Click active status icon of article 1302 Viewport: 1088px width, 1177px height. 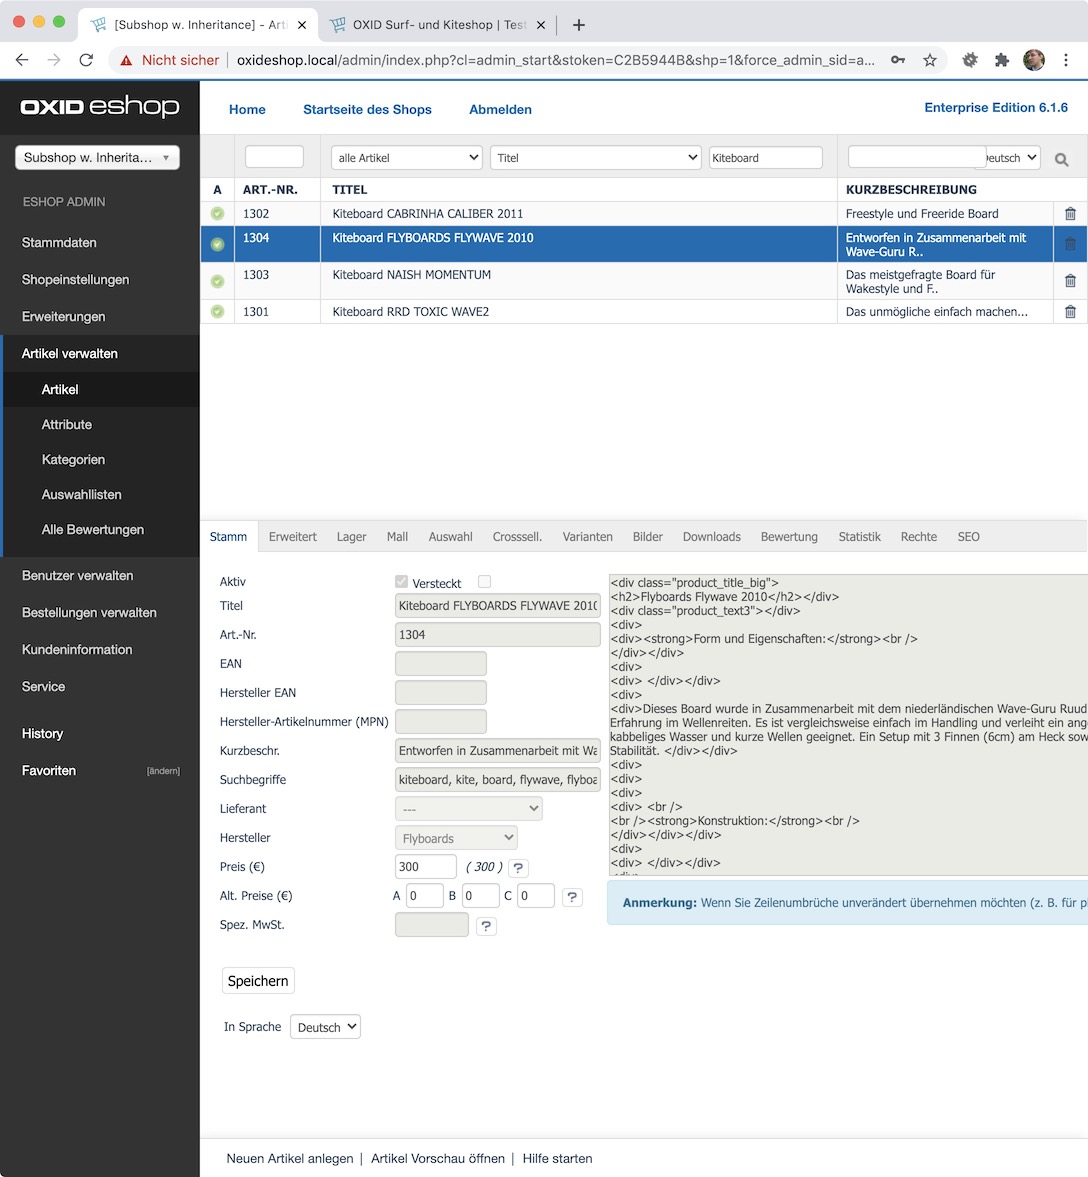click(x=217, y=214)
